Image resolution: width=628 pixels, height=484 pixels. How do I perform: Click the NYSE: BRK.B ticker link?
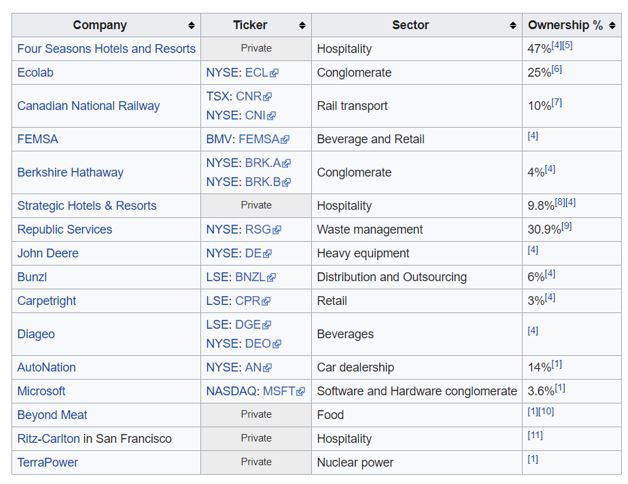(244, 182)
